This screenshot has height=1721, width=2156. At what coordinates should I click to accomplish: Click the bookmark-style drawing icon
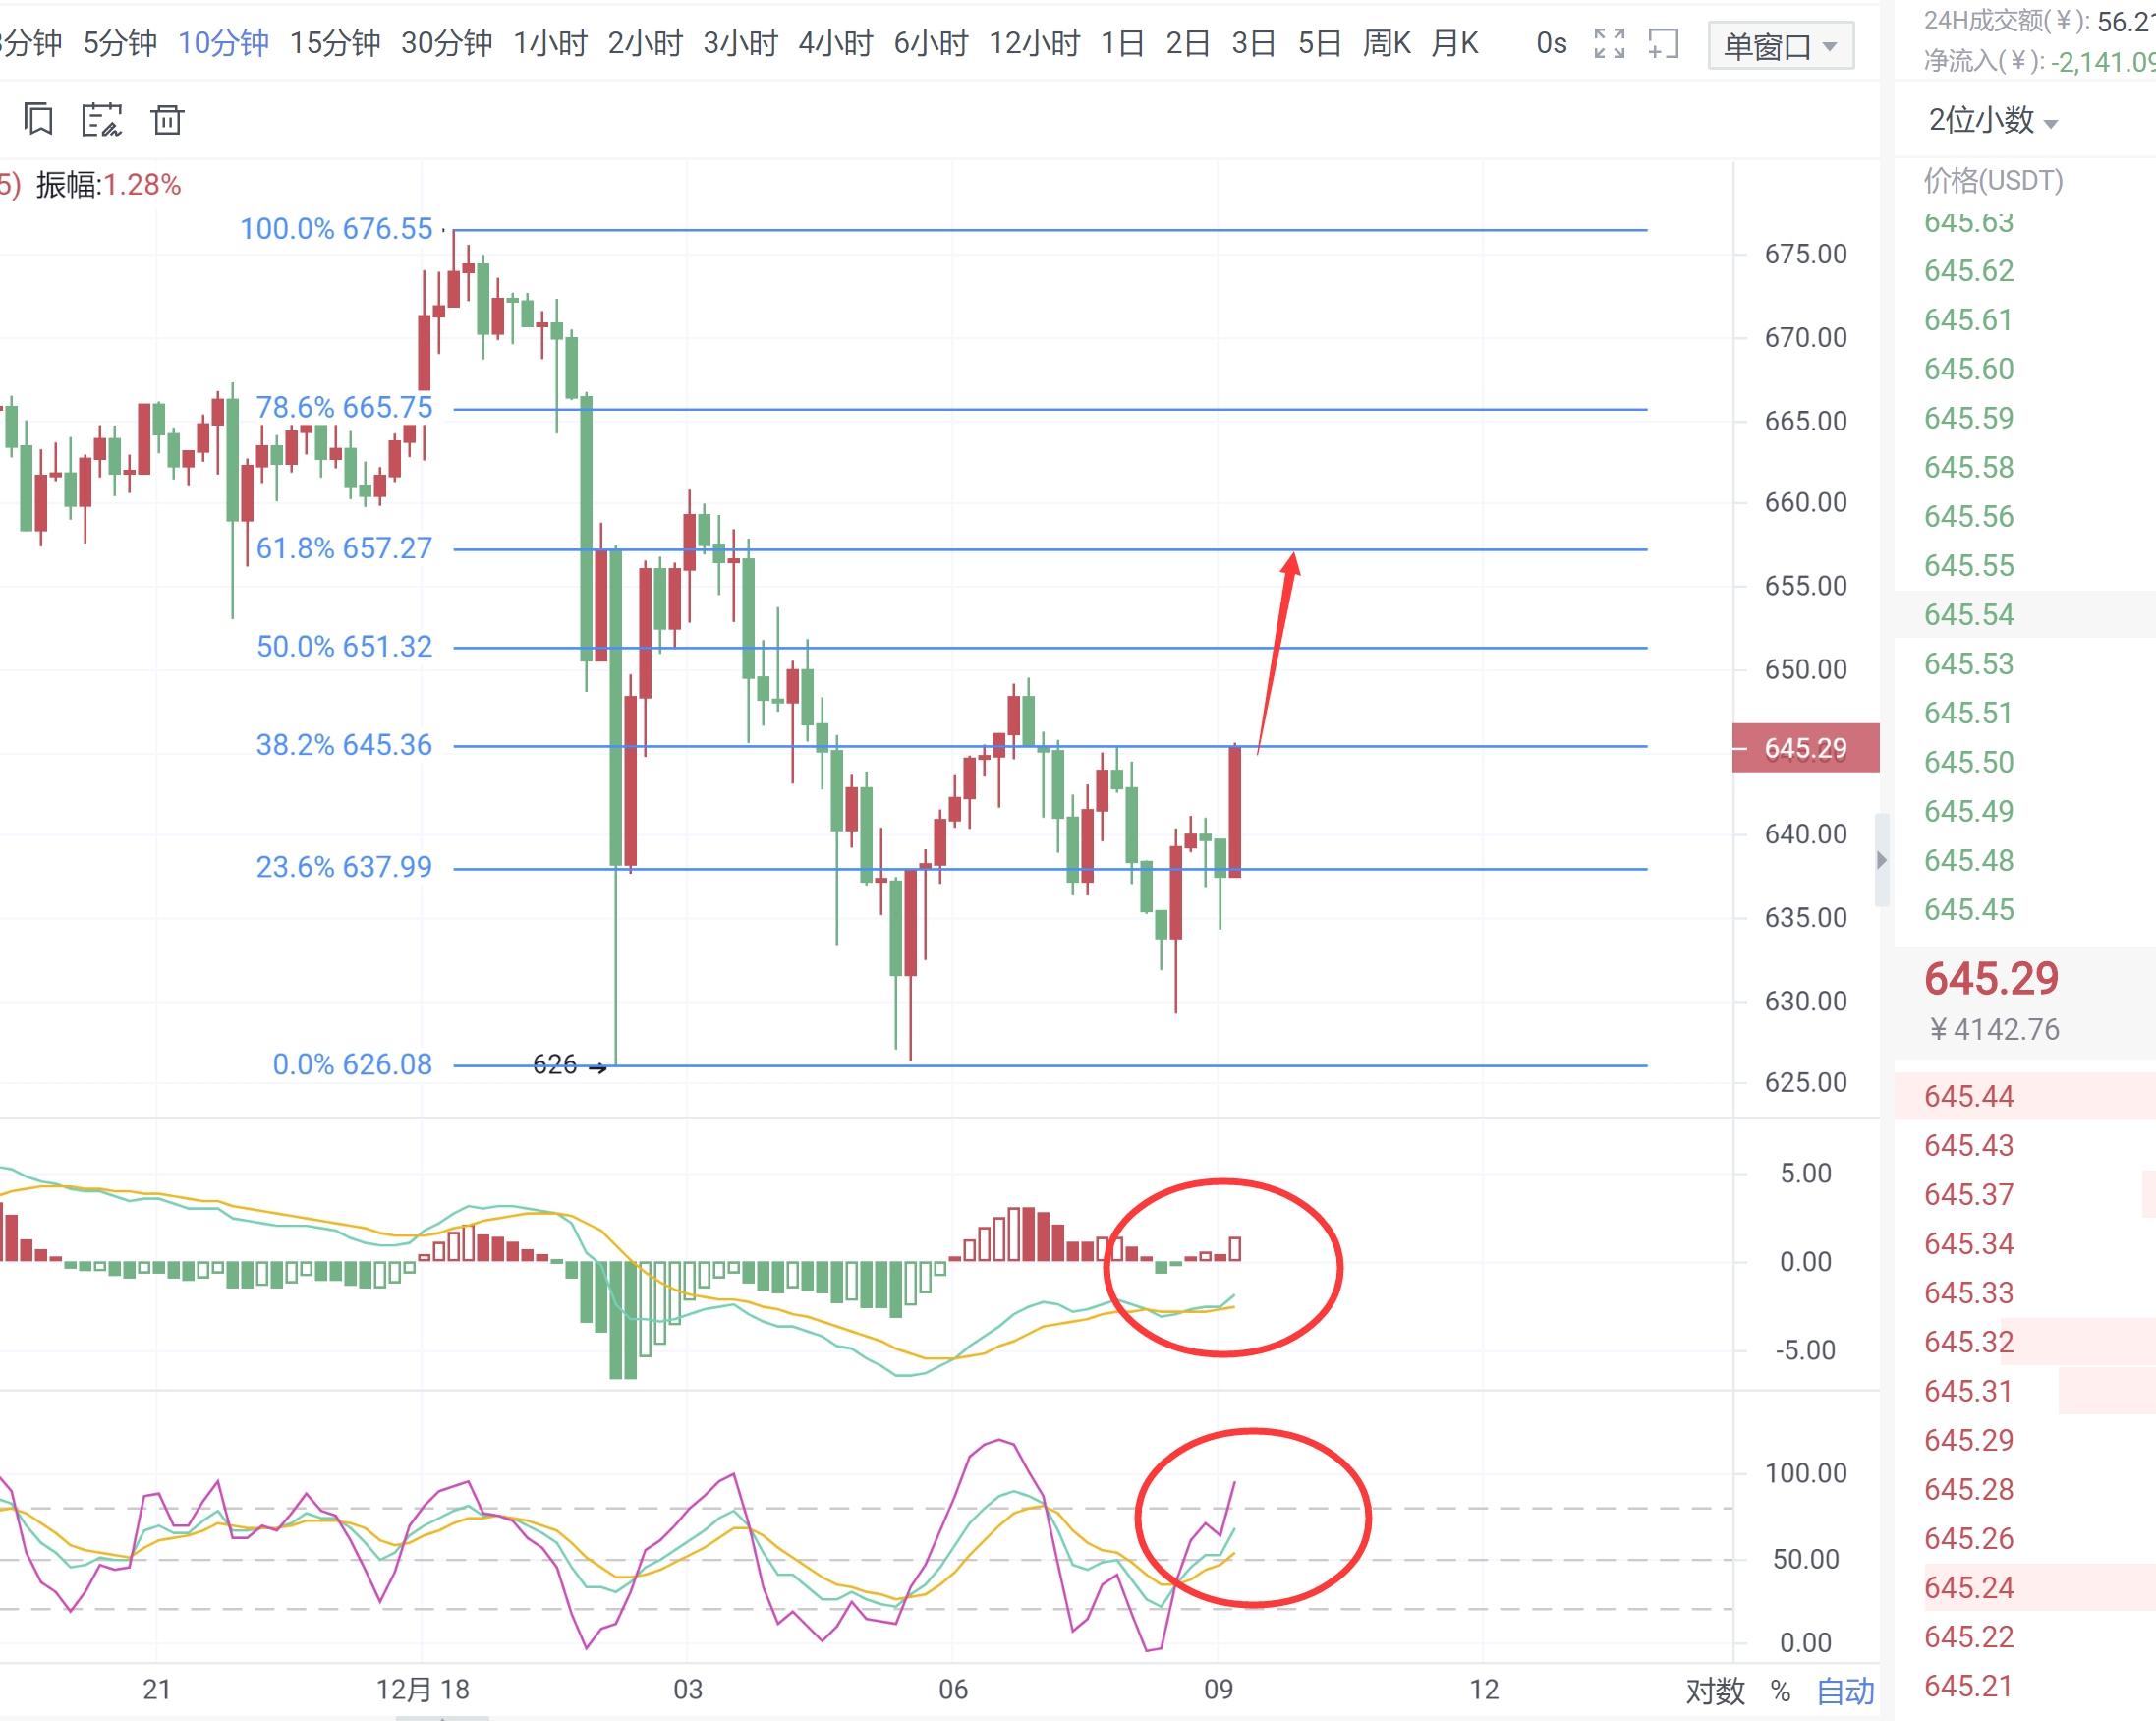38,120
